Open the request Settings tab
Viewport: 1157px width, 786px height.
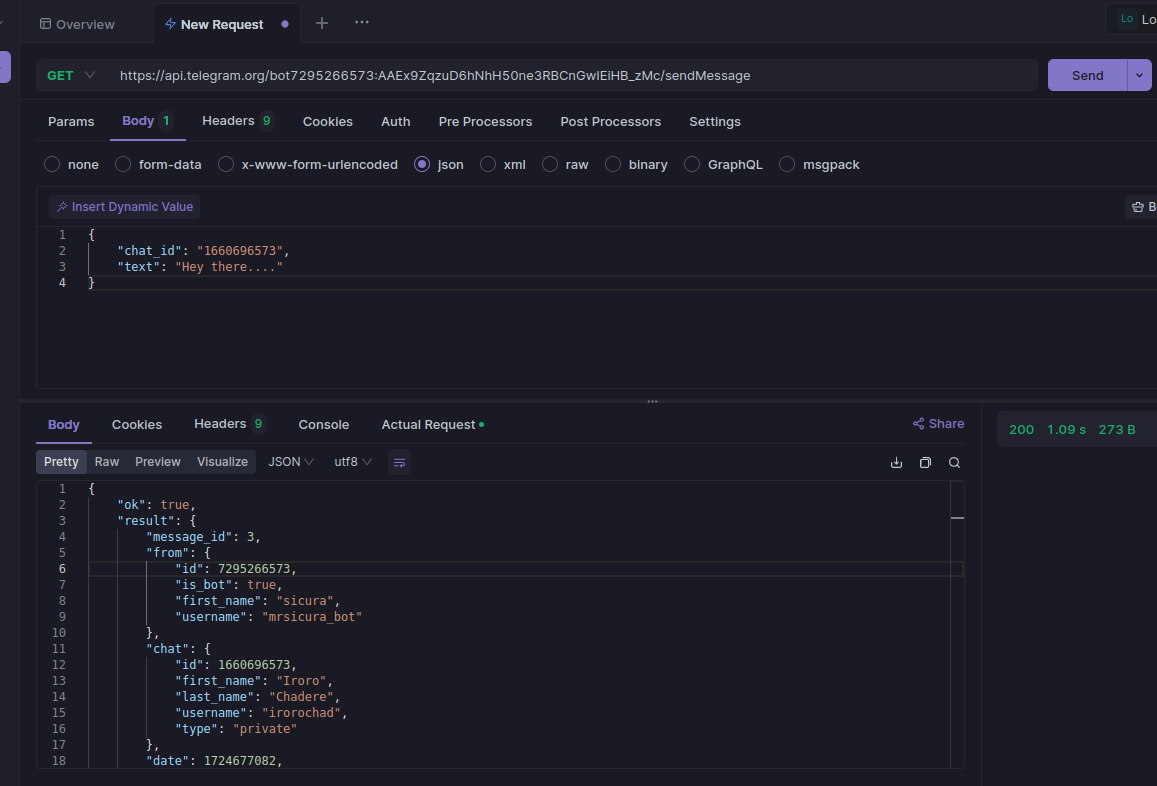pyautogui.click(x=714, y=122)
